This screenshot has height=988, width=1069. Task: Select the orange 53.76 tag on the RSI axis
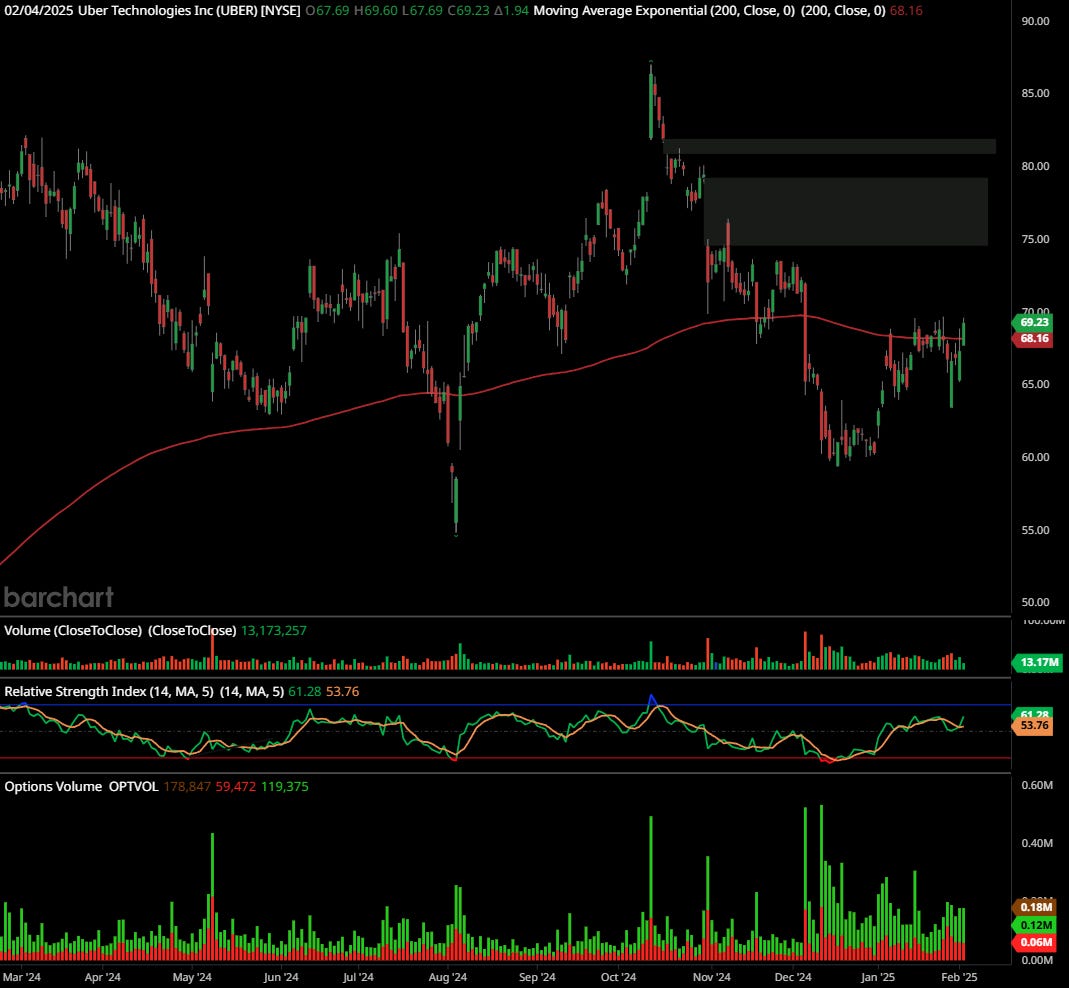point(1034,725)
